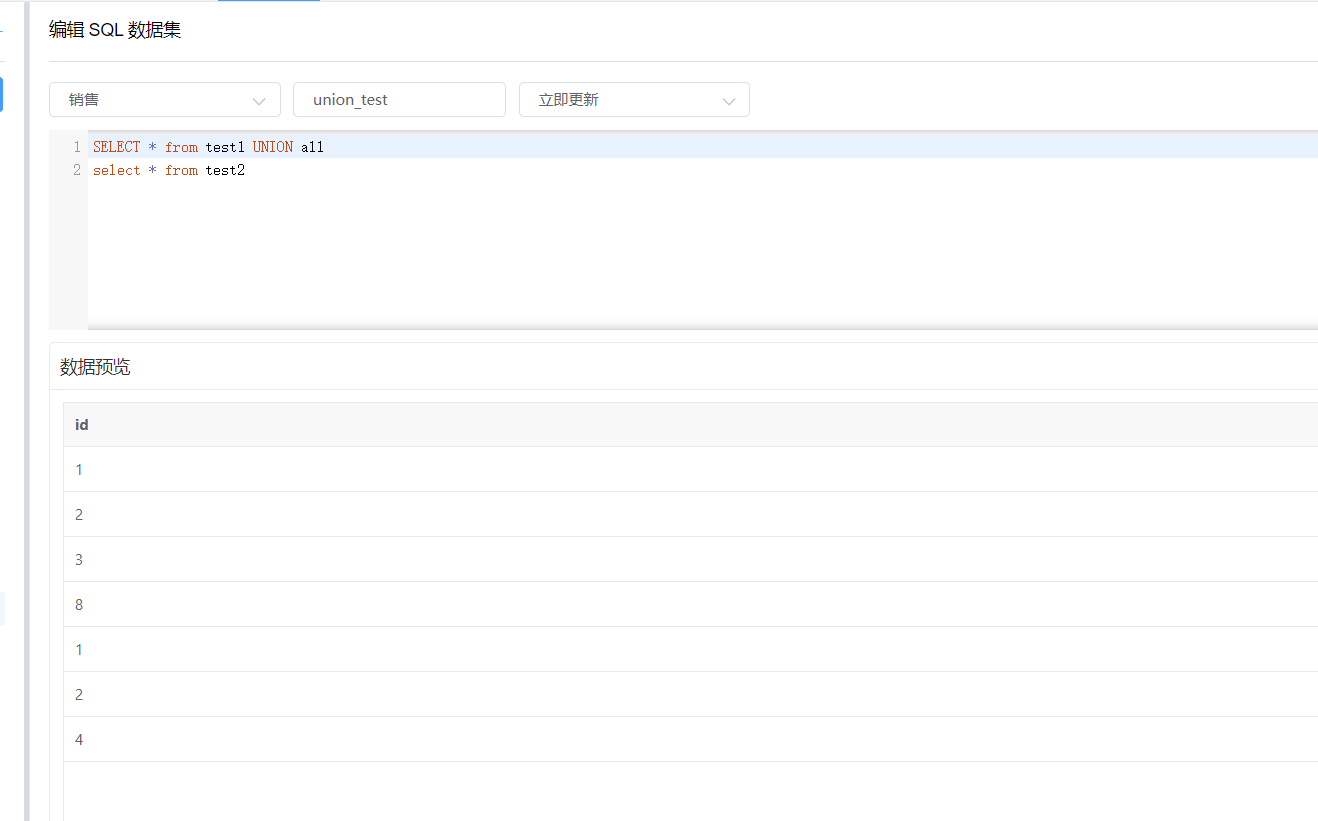Click the highlighted item in the left sidebar
Viewport: 1318px width, 821px height.
pos(2,94)
